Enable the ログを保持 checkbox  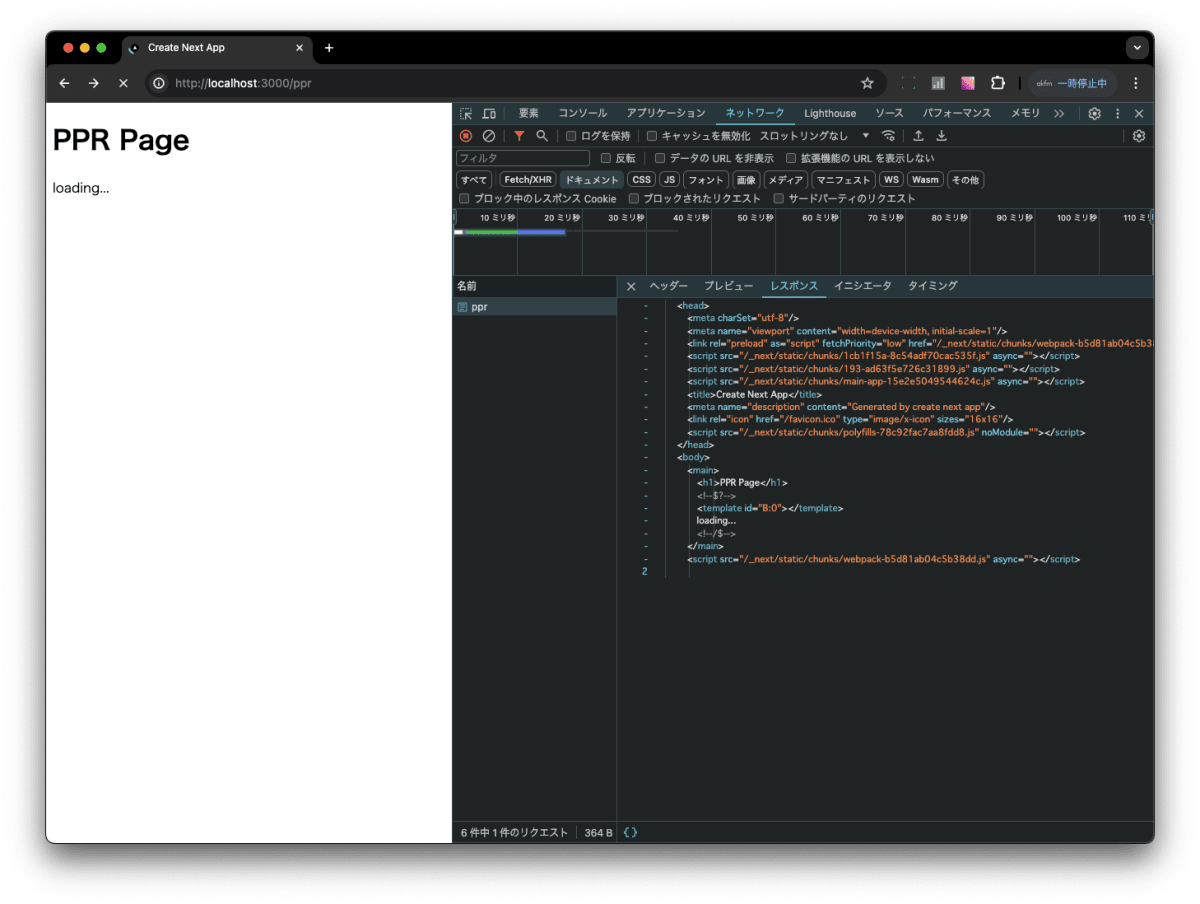(x=571, y=136)
